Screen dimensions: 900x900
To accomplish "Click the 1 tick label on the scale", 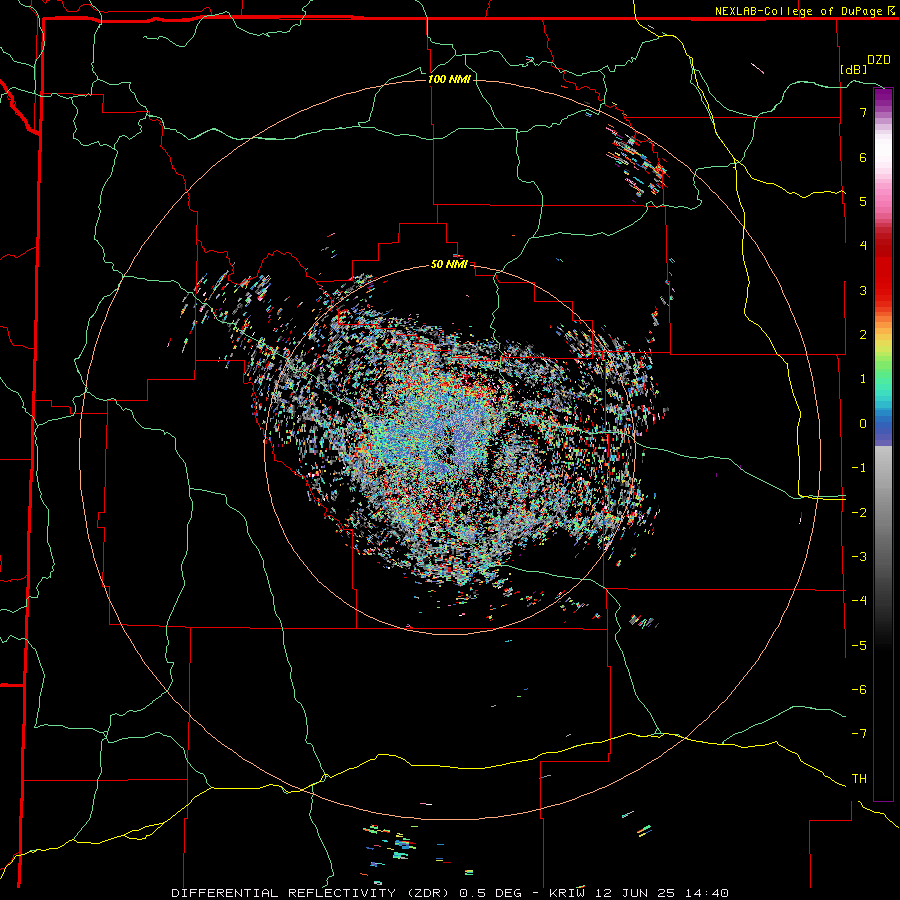I will coord(863,379).
